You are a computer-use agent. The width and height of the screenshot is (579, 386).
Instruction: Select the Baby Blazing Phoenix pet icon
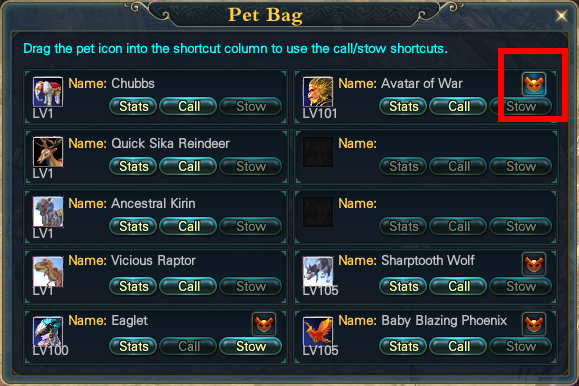pos(318,332)
